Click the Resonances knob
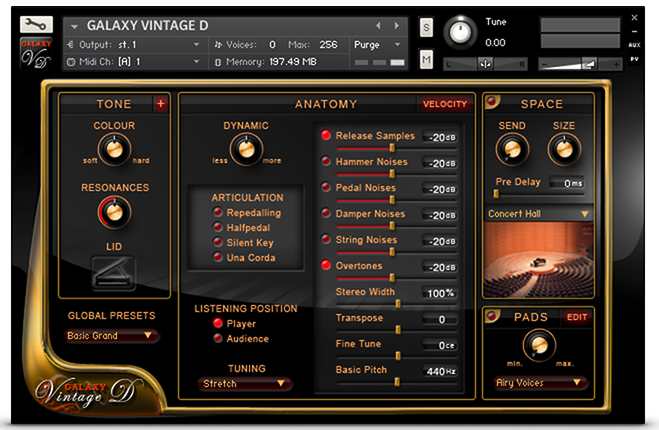The height and width of the screenshot is (430, 659). [114, 212]
